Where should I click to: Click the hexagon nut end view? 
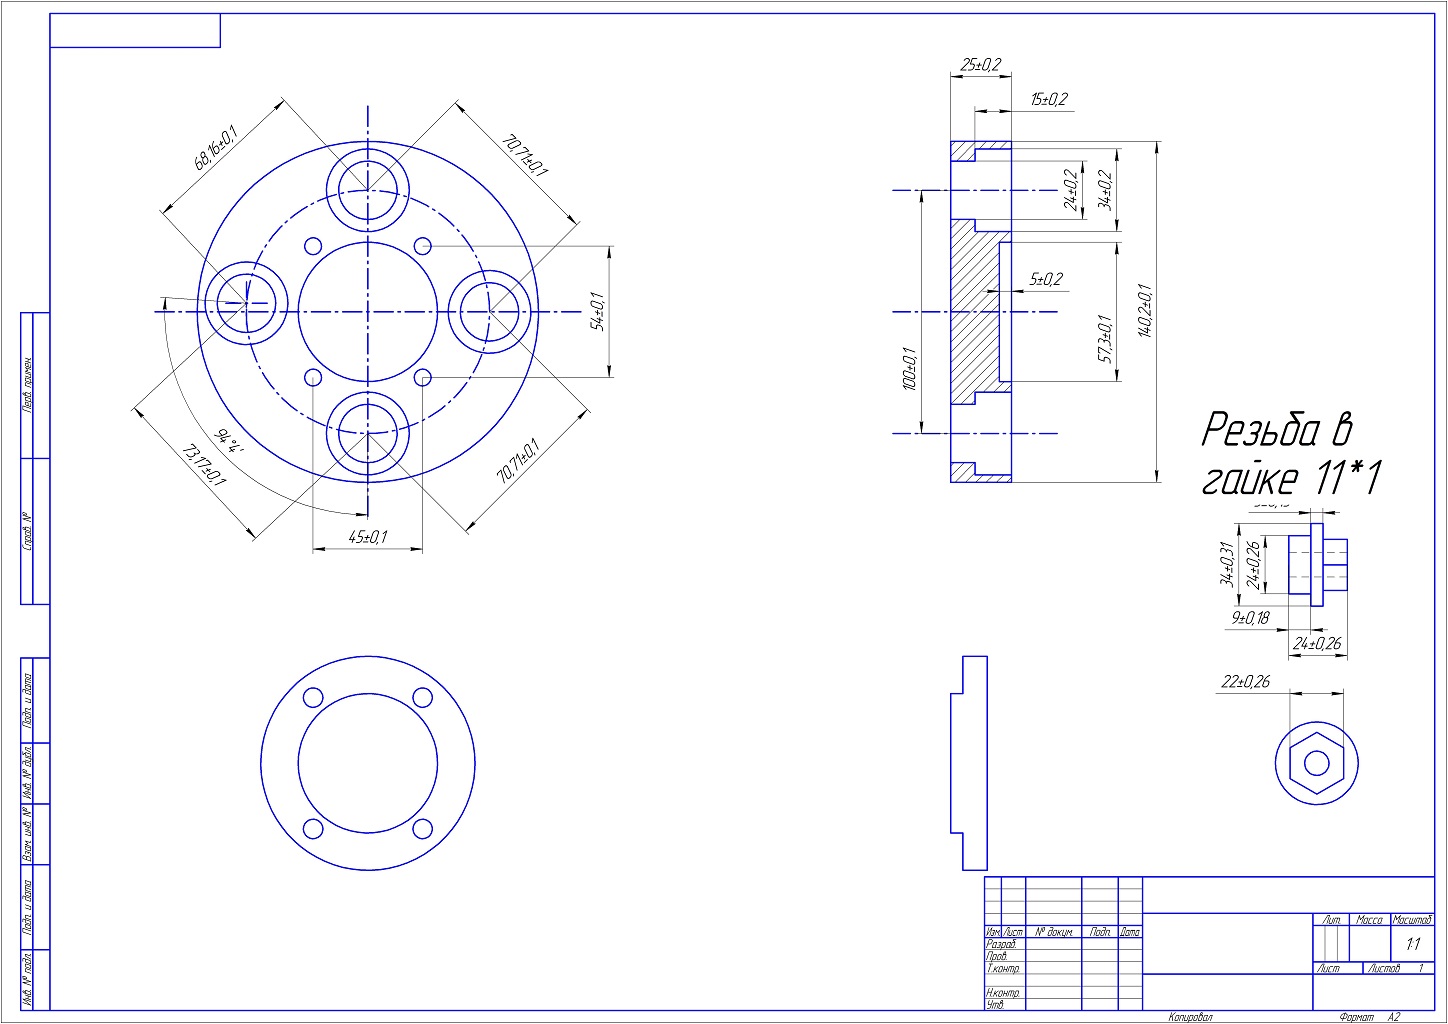(x=1317, y=764)
